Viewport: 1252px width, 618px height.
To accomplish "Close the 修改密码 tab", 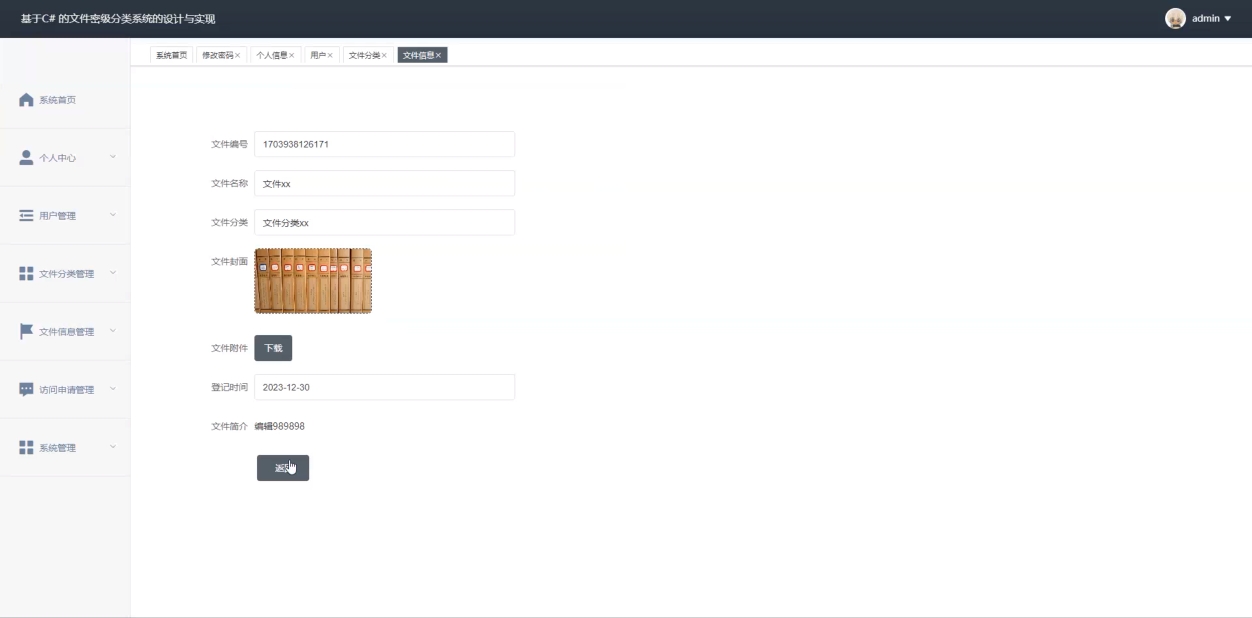I will coord(238,55).
